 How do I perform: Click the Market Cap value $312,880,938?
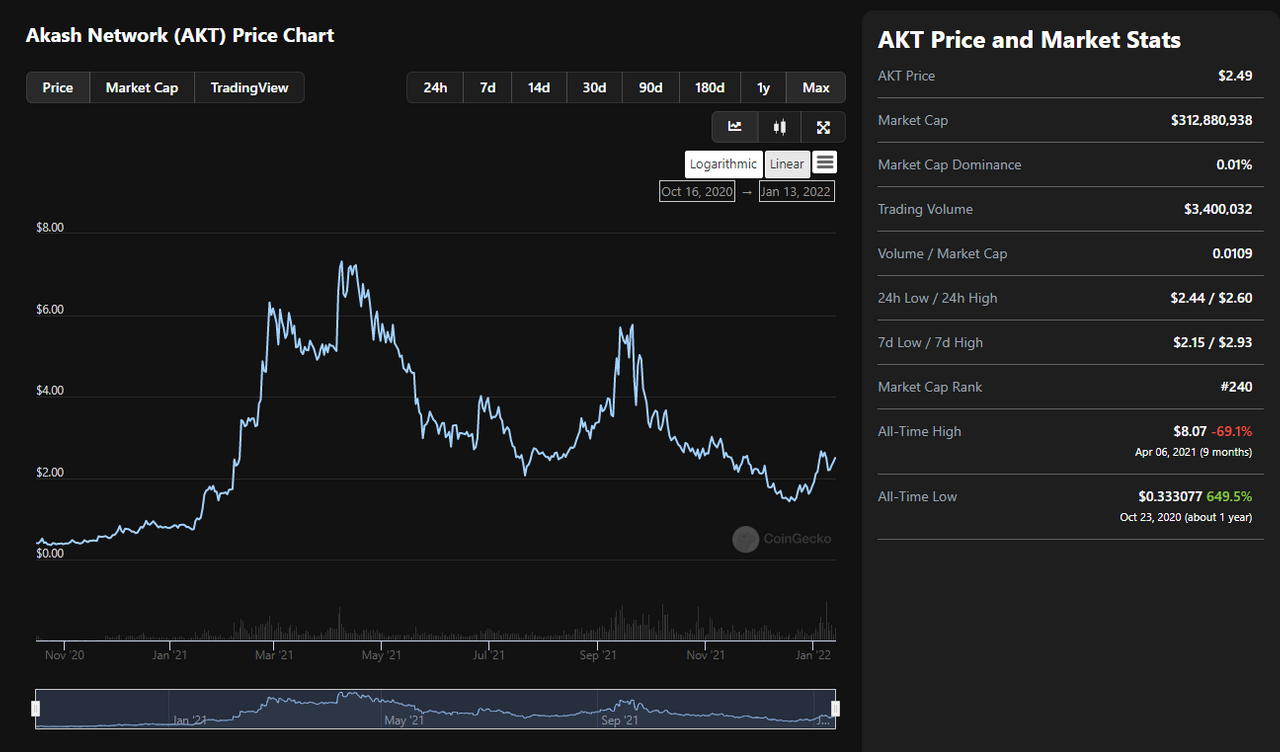[x=1211, y=120]
